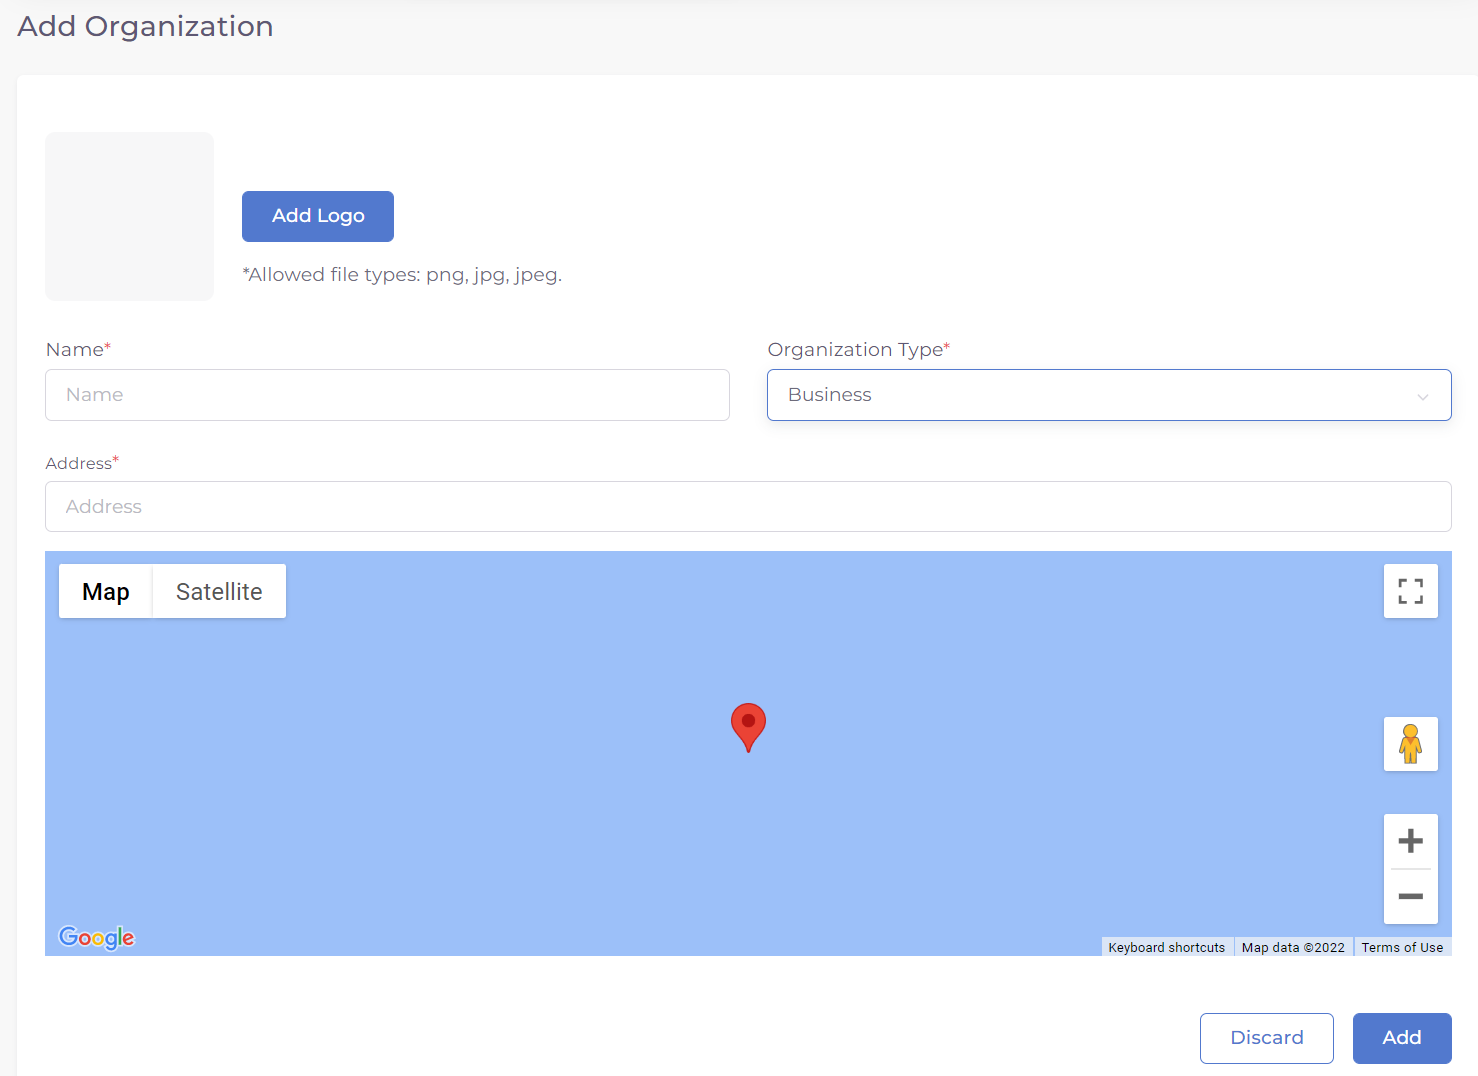Toggle fullscreen view on the map
The width and height of the screenshot is (1478, 1076).
click(1410, 591)
